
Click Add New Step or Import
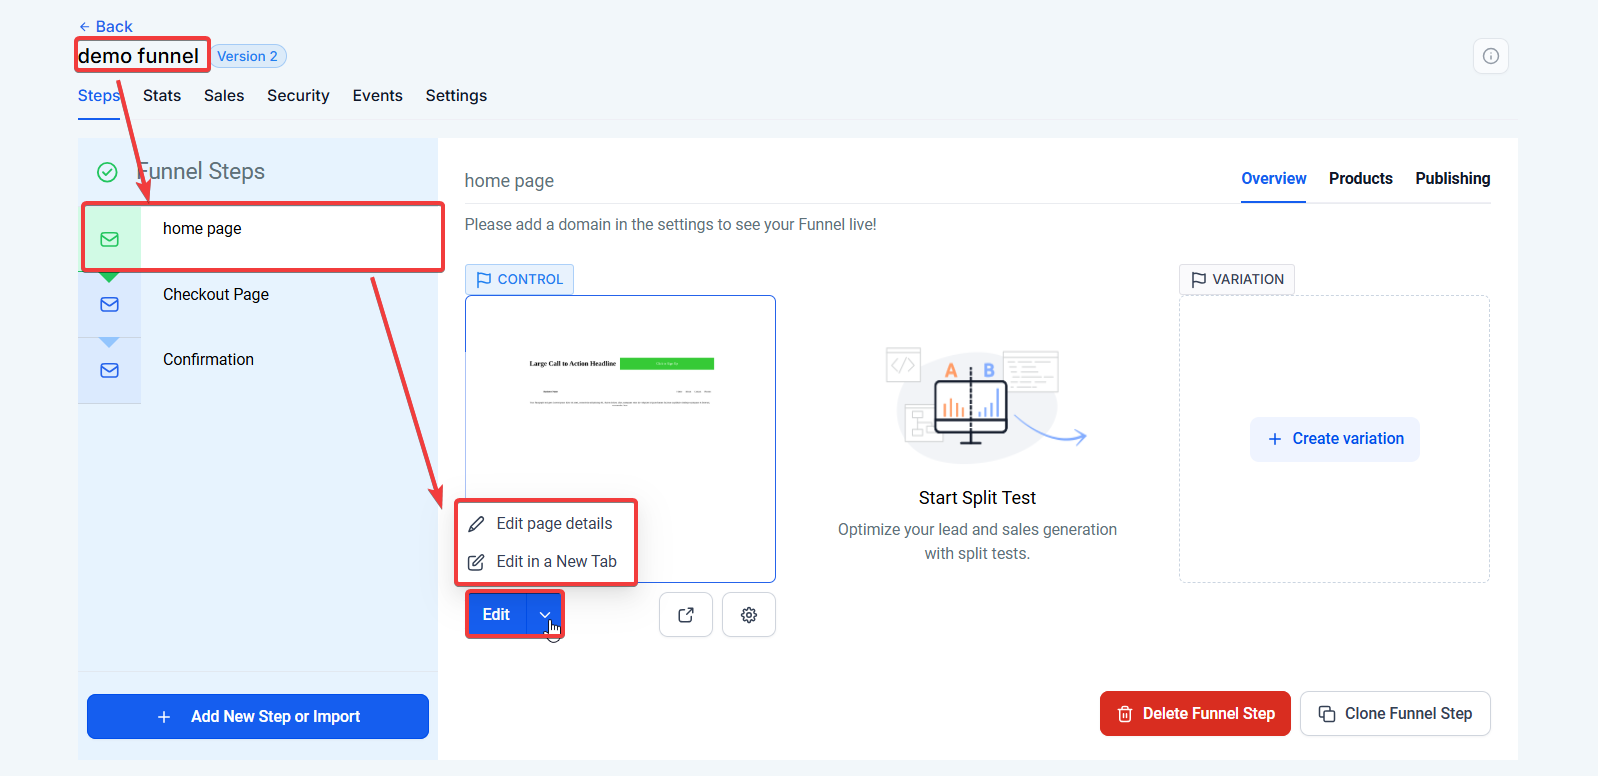tap(258, 717)
